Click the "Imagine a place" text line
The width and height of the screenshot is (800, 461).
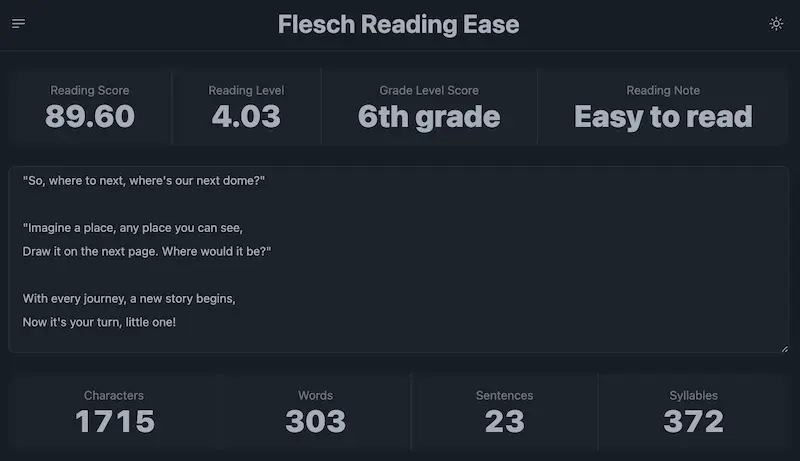coord(133,228)
